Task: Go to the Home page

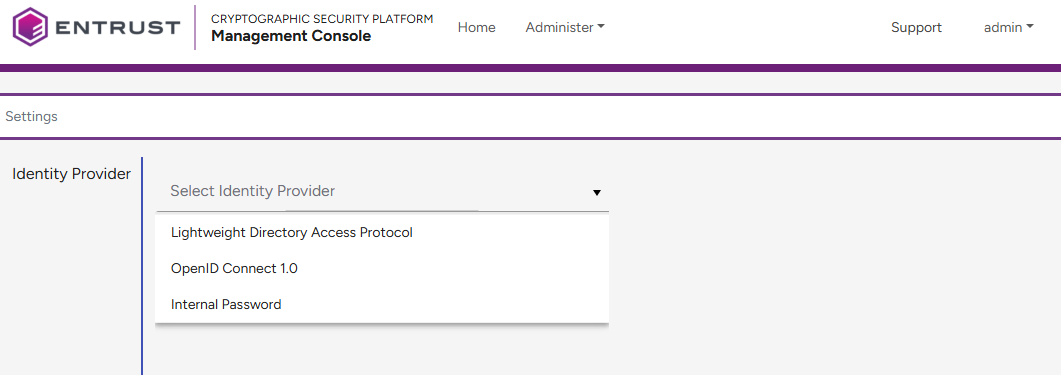Action: (x=476, y=27)
